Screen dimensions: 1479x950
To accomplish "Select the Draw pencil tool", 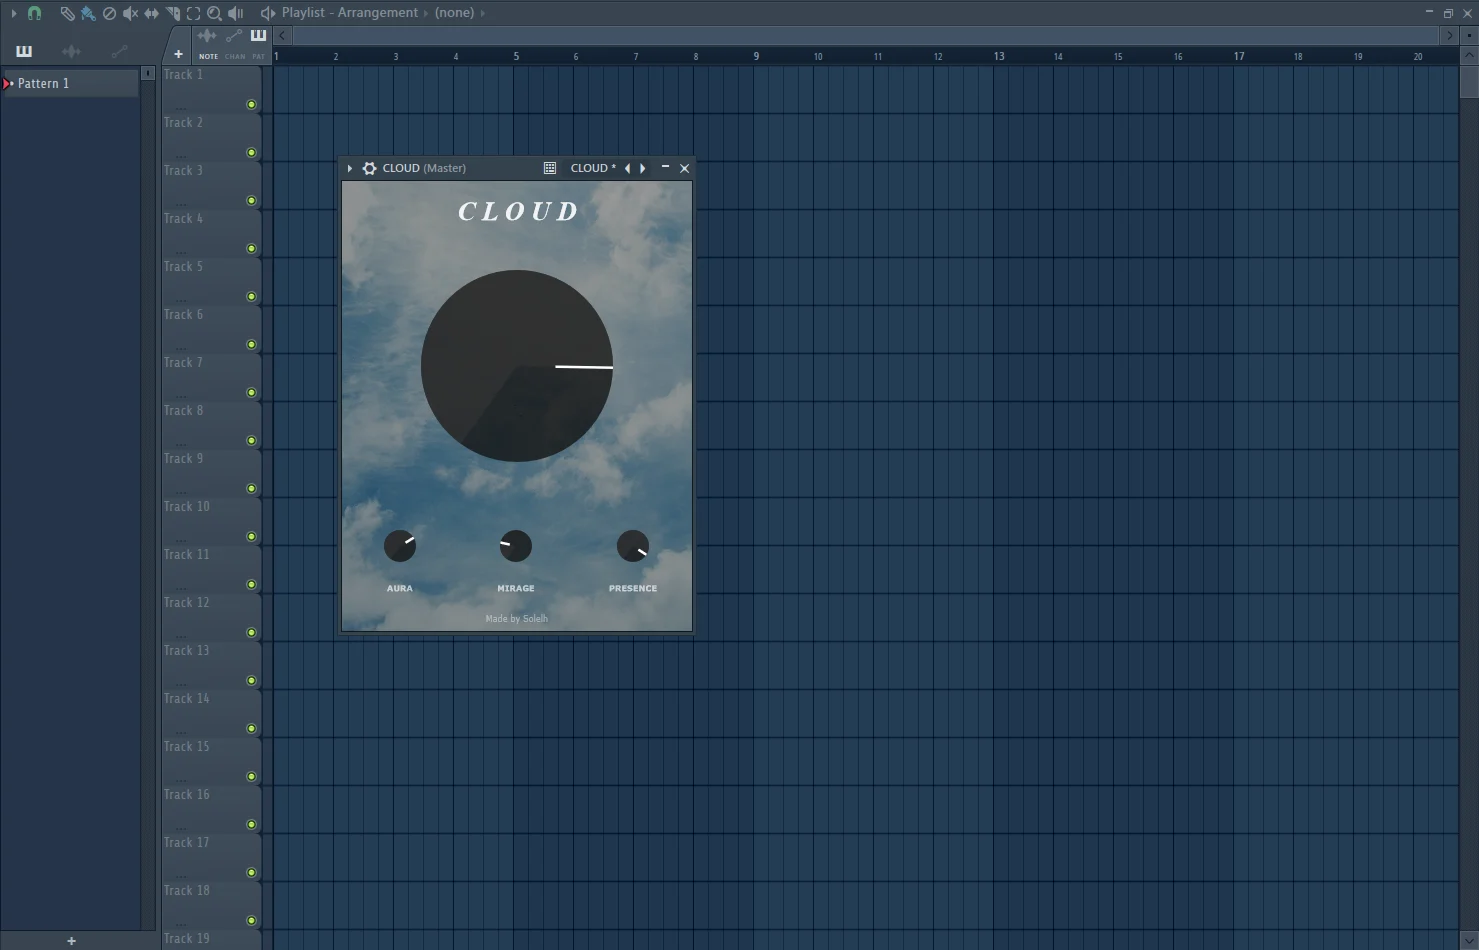I will [x=67, y=13].
